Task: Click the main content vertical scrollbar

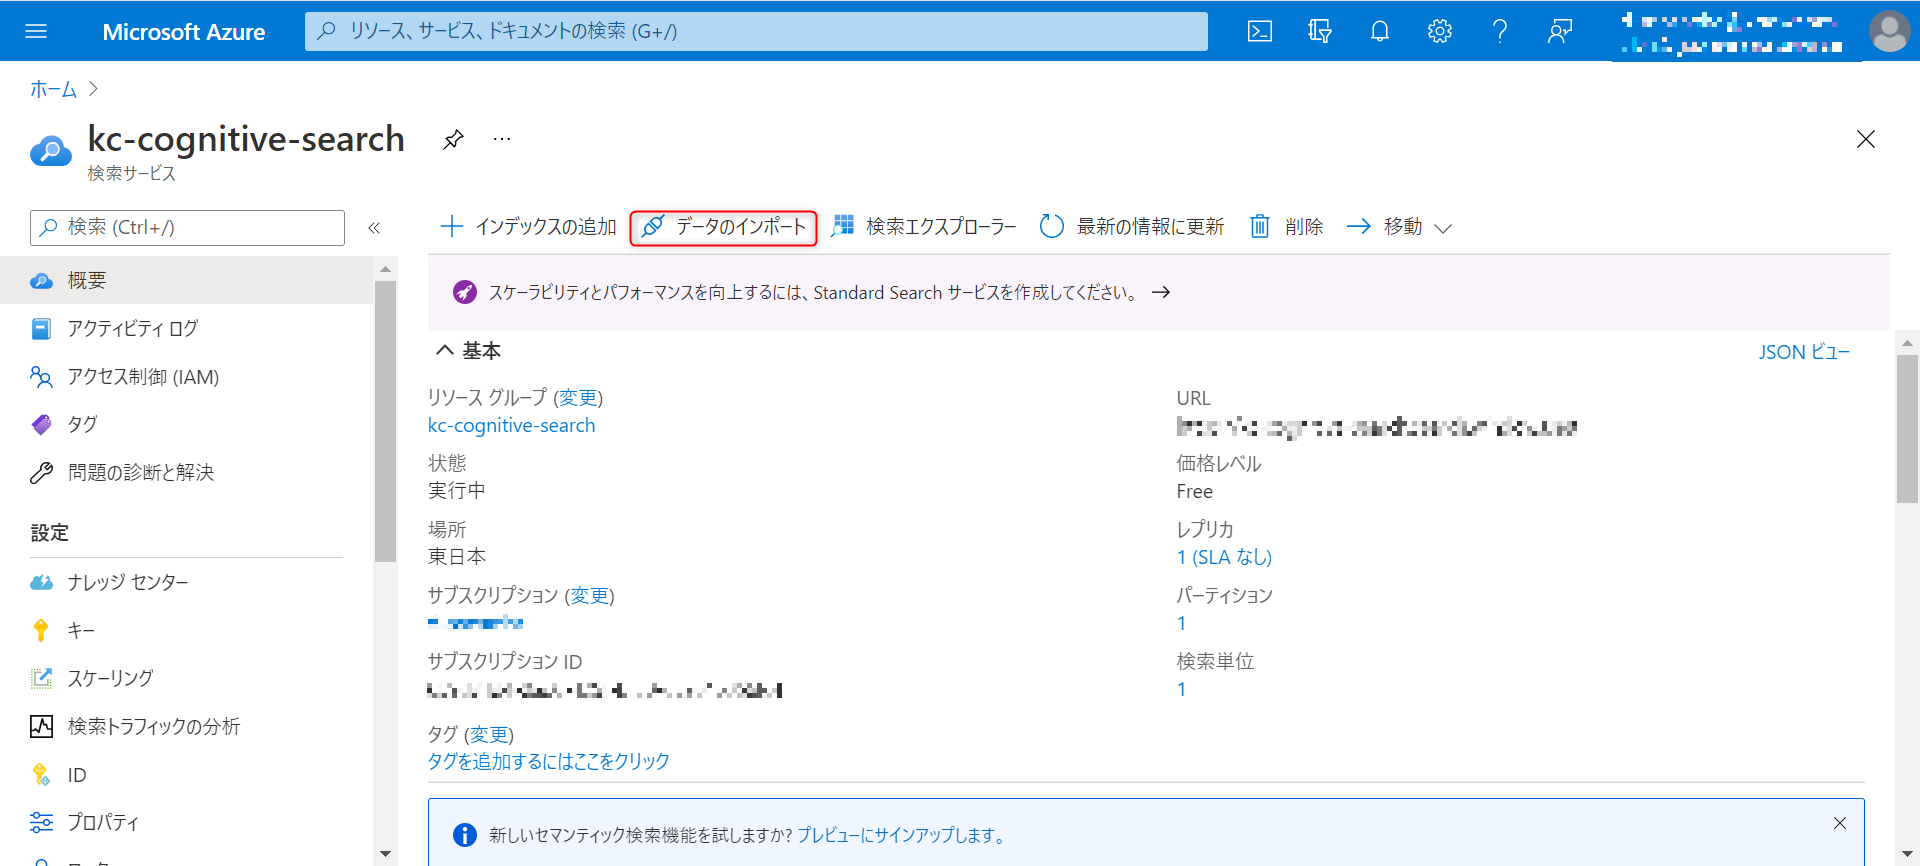Action: tap(1907, 430)
